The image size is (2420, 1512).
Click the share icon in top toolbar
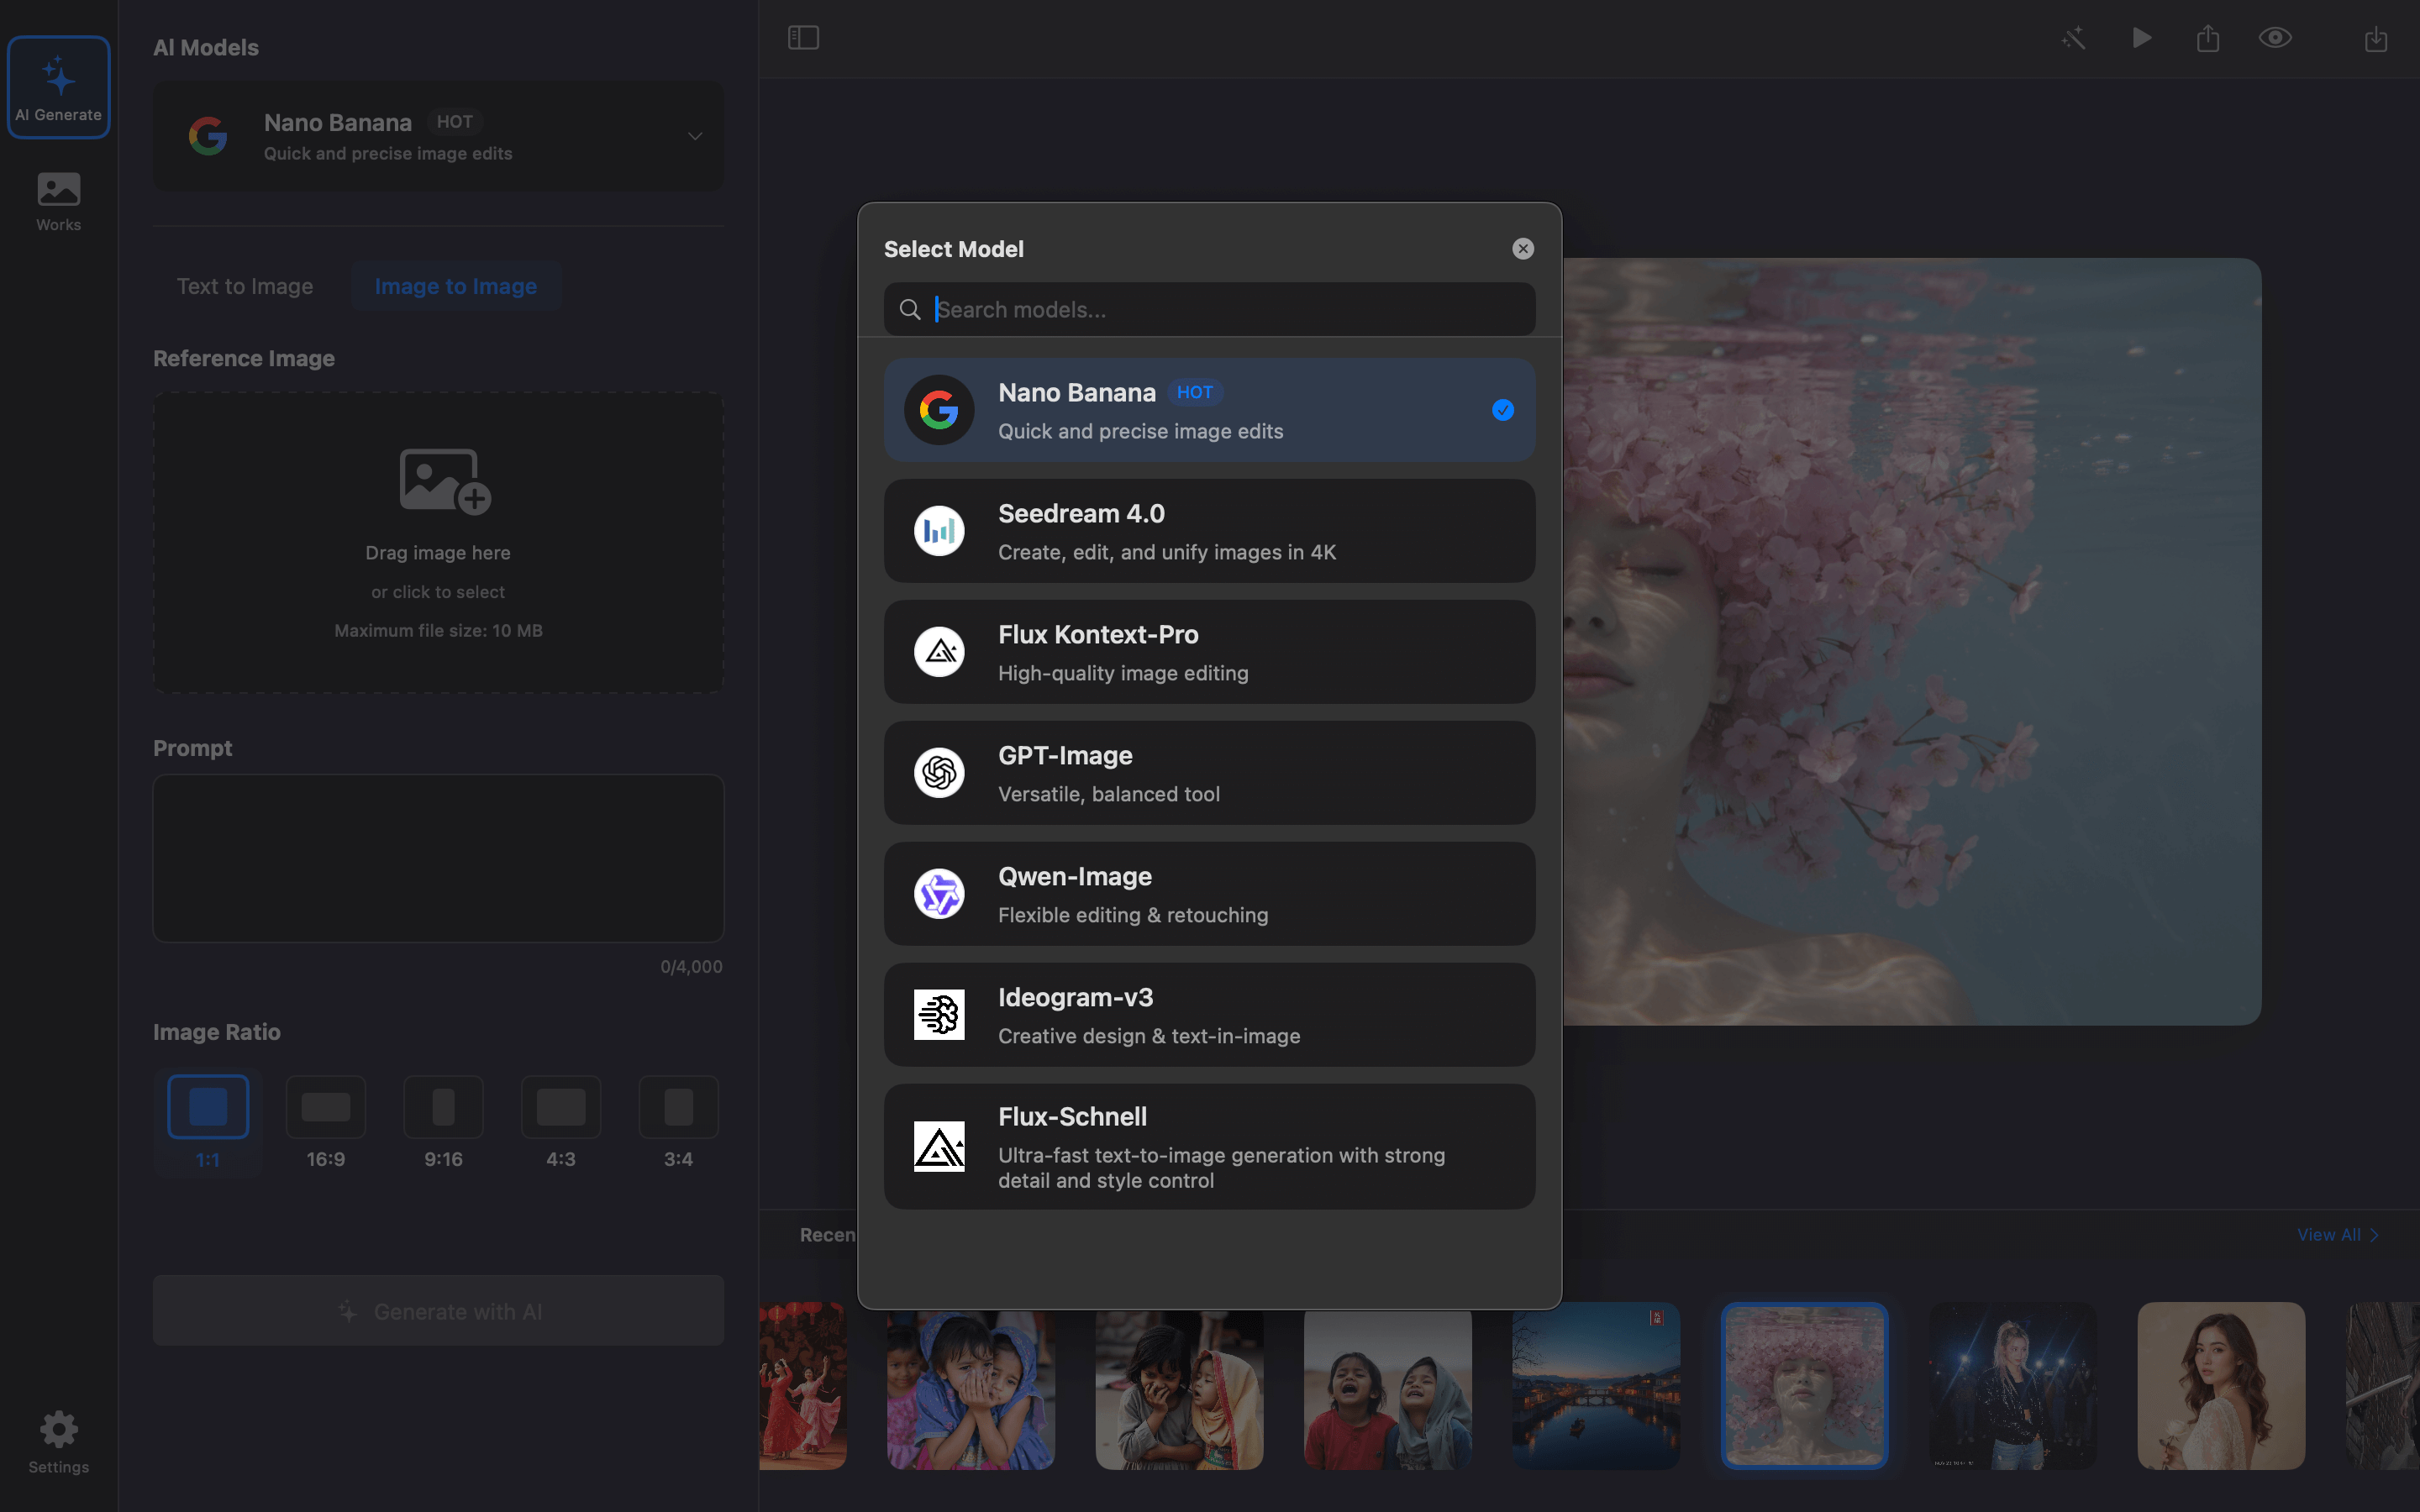click(2208, 38)
